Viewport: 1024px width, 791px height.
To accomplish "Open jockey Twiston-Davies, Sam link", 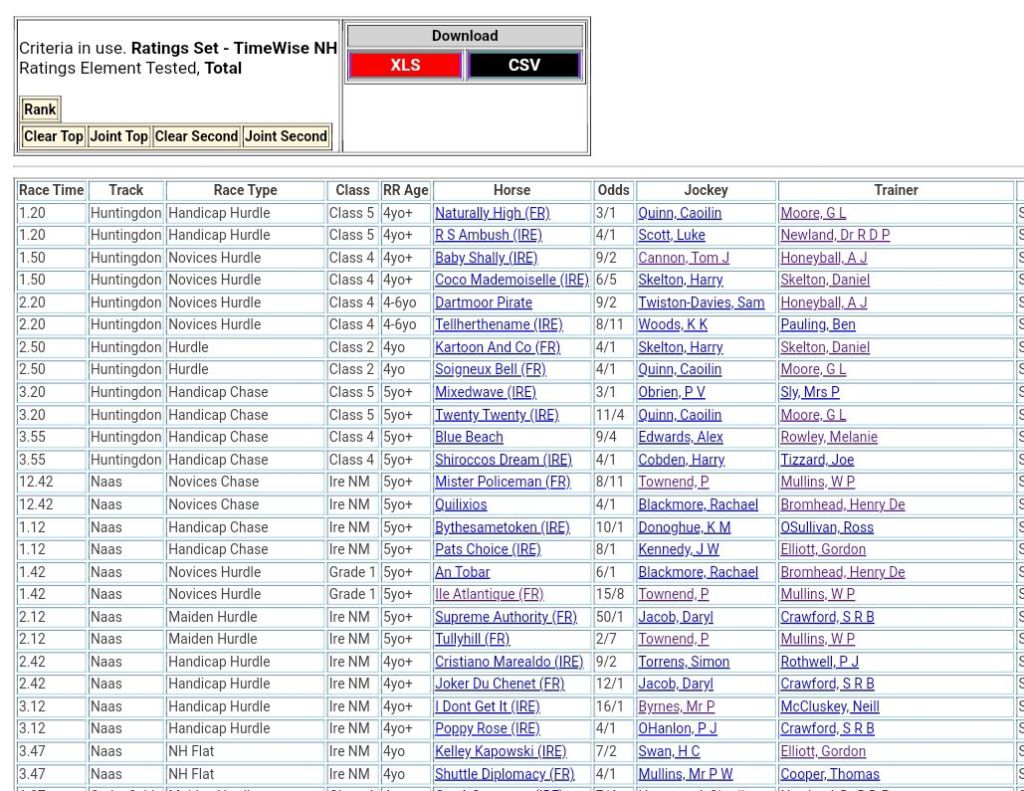I will point(701,302).
